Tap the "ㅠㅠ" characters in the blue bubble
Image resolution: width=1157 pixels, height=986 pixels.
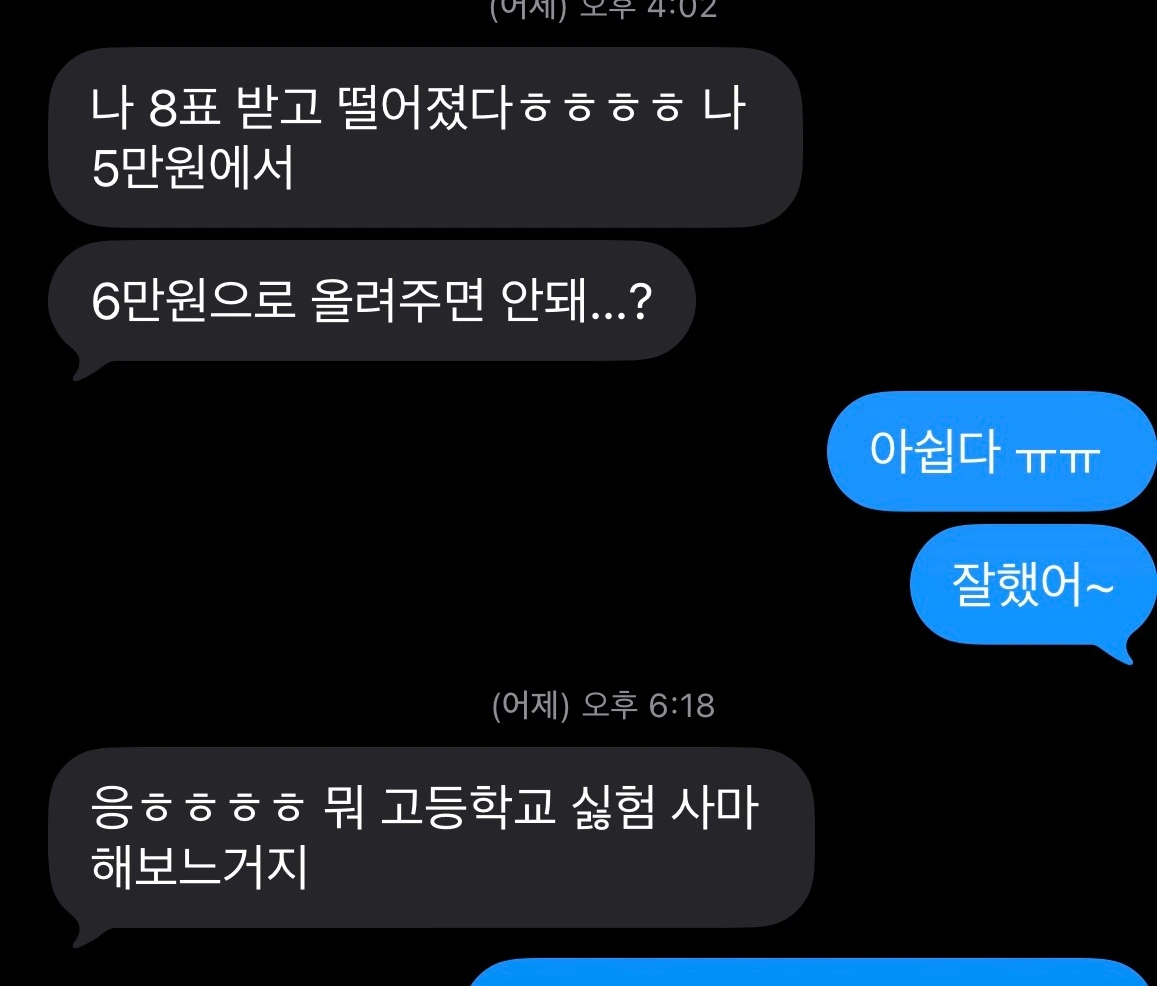click(x=1057, y=459)
